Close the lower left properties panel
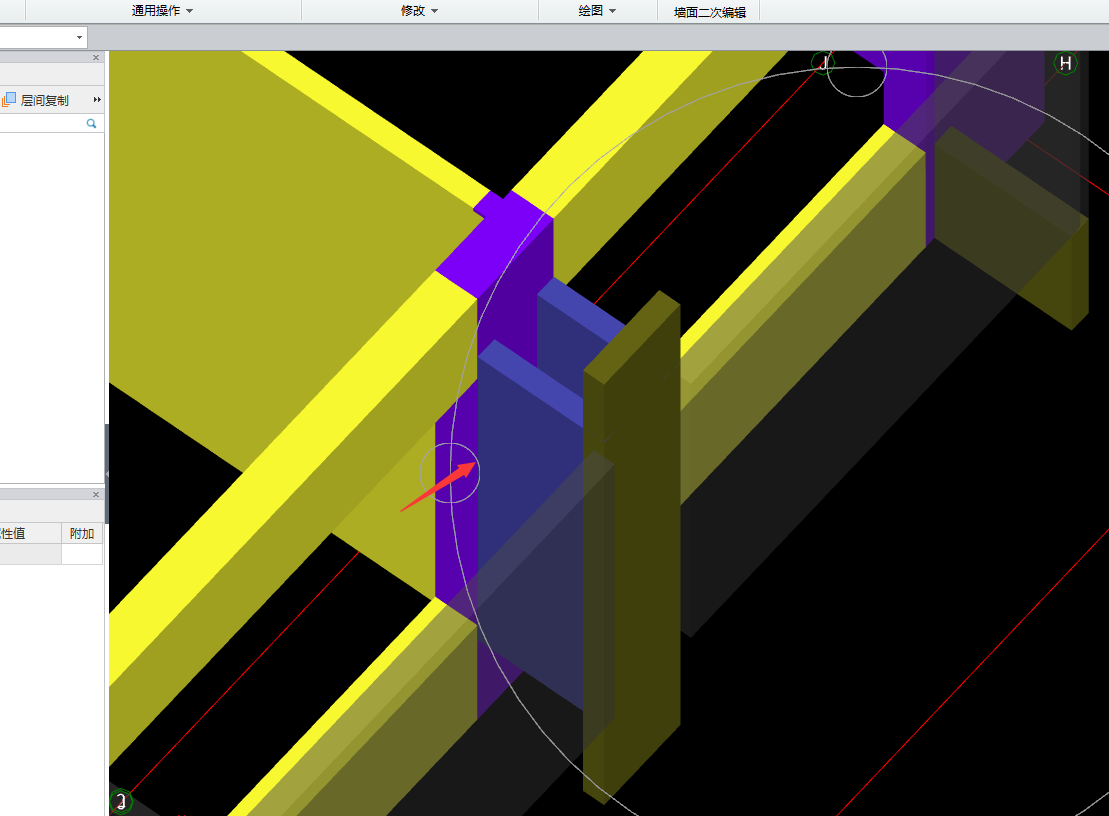The width and height of the screenshot is (1109, 816). click(x=96, y=495)
